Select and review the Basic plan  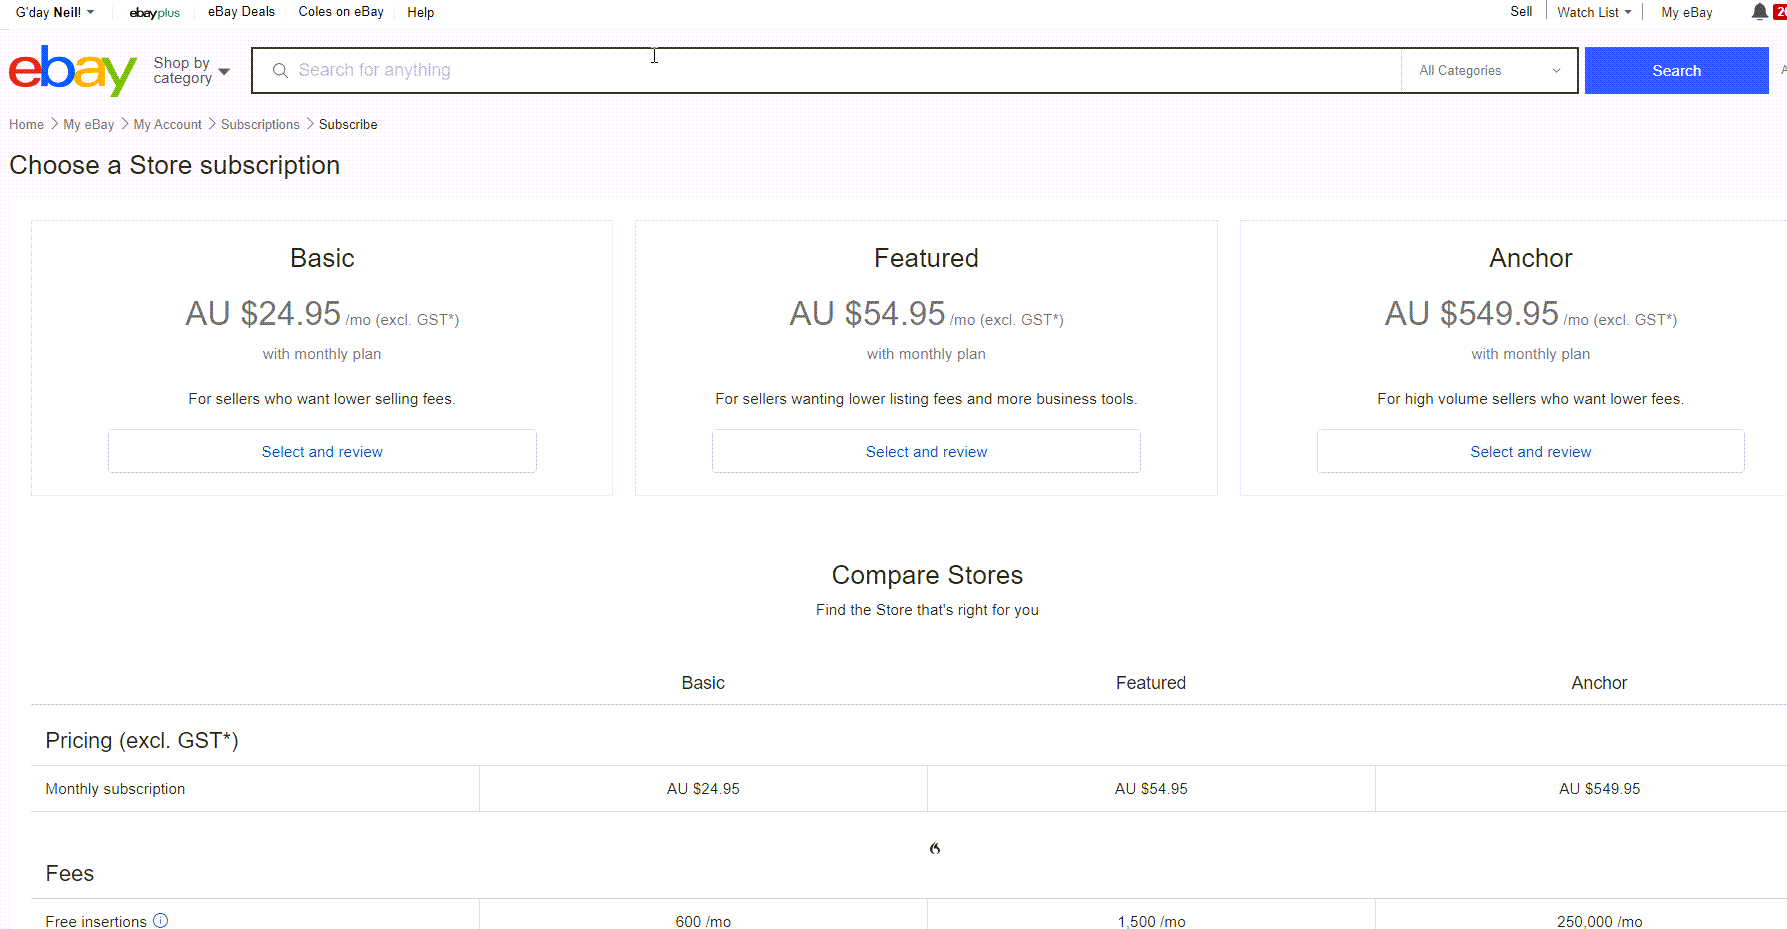click(x=322, y=451)
